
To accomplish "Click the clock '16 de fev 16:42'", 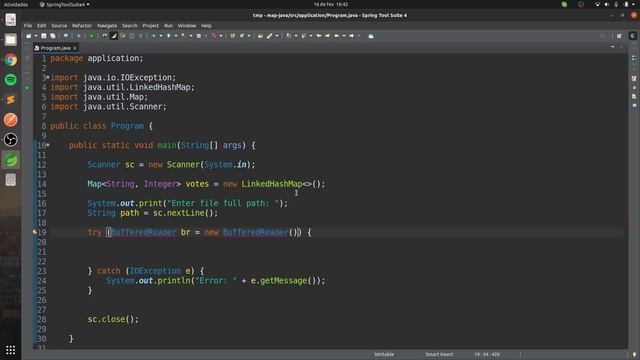I will pos(331,4).
